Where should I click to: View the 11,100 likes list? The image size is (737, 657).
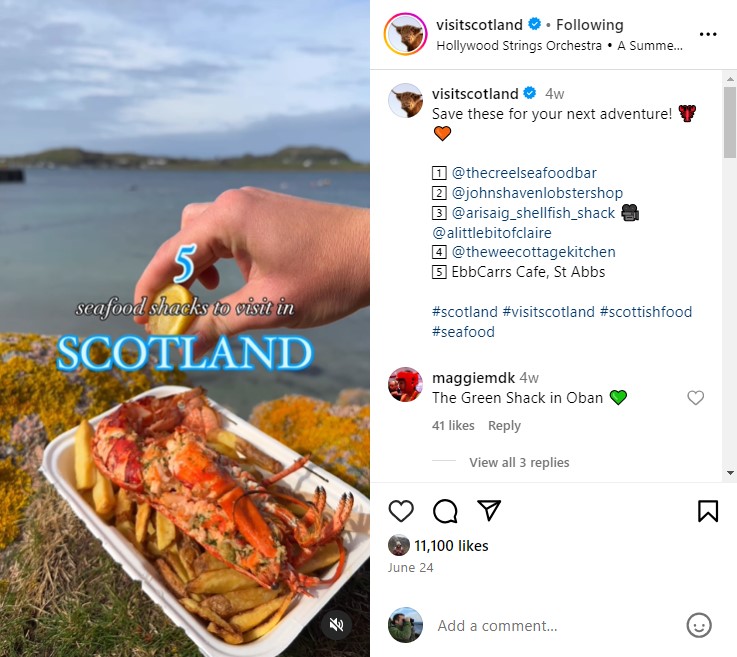click(451, 546)
